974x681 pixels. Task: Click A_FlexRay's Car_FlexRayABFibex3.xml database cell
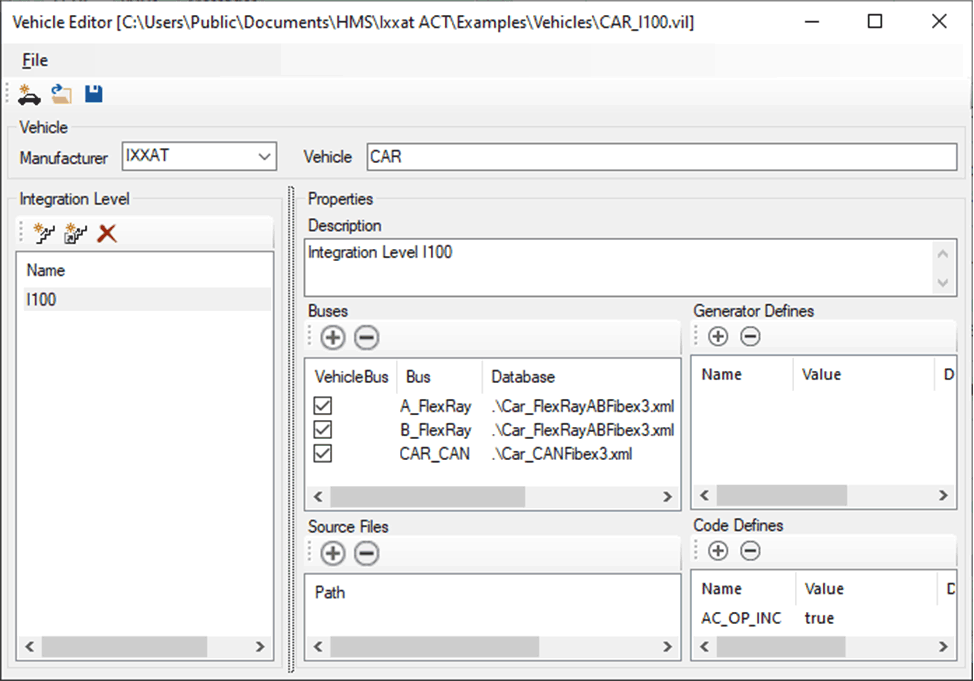[x=583, y=406]
